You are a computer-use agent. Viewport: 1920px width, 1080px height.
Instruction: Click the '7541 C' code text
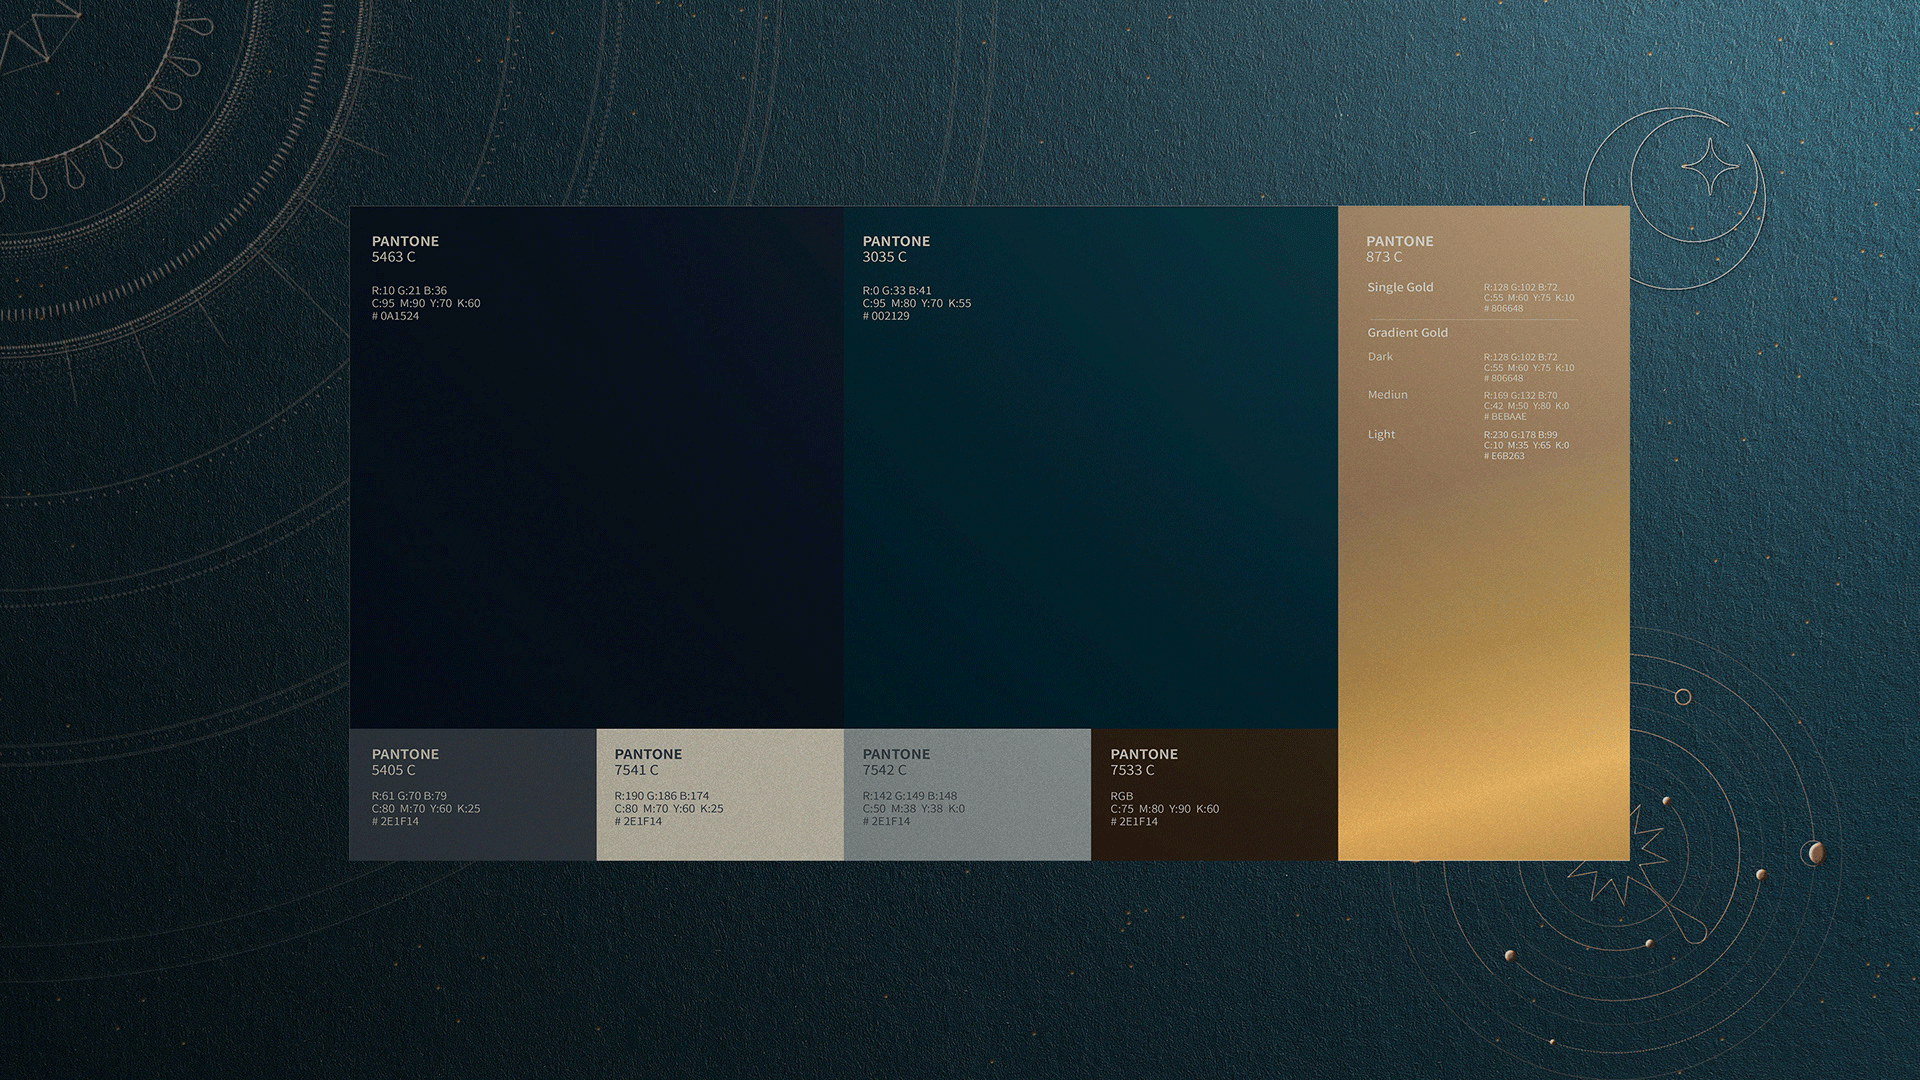[x=636, y=770]
